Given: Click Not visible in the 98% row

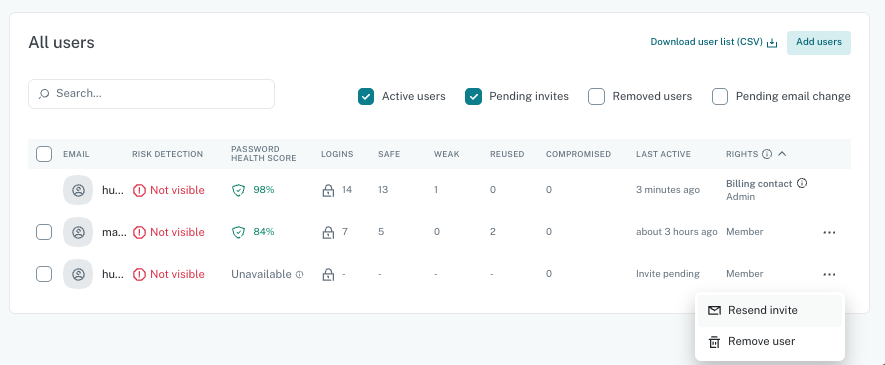Looking at the screenshot, I should 177,191.
